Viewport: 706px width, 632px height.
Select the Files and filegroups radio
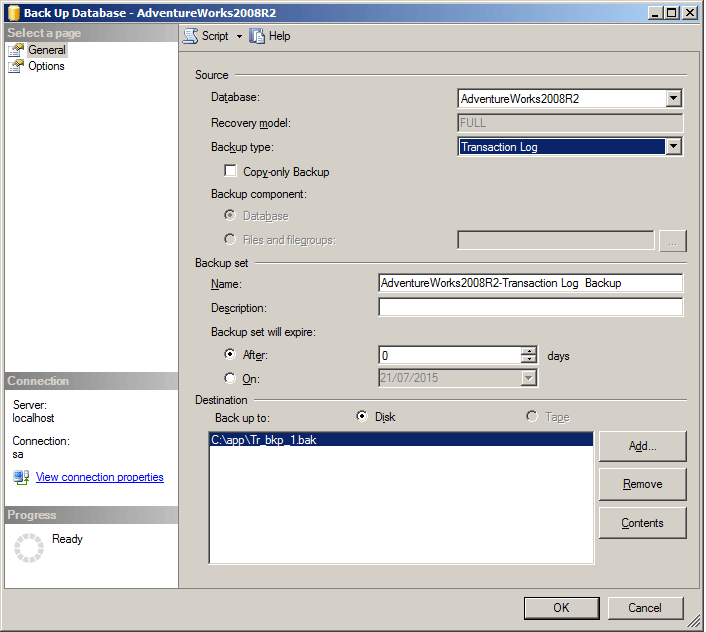coord(230,239)
